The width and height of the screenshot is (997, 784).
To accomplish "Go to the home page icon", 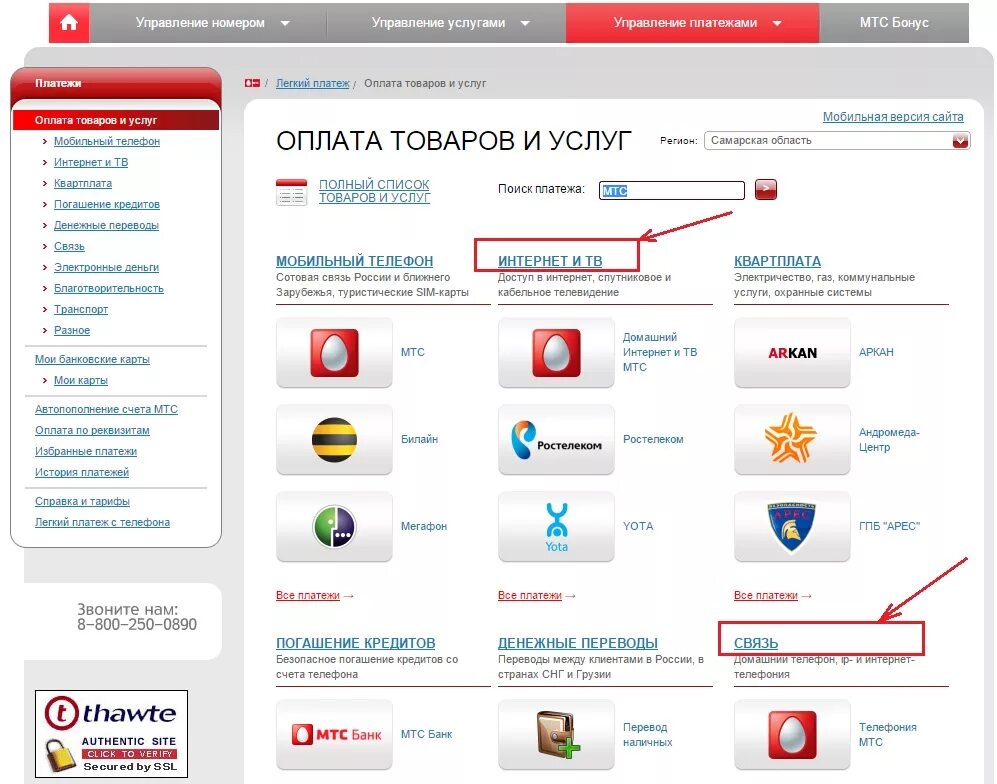I will click(69, 23).
